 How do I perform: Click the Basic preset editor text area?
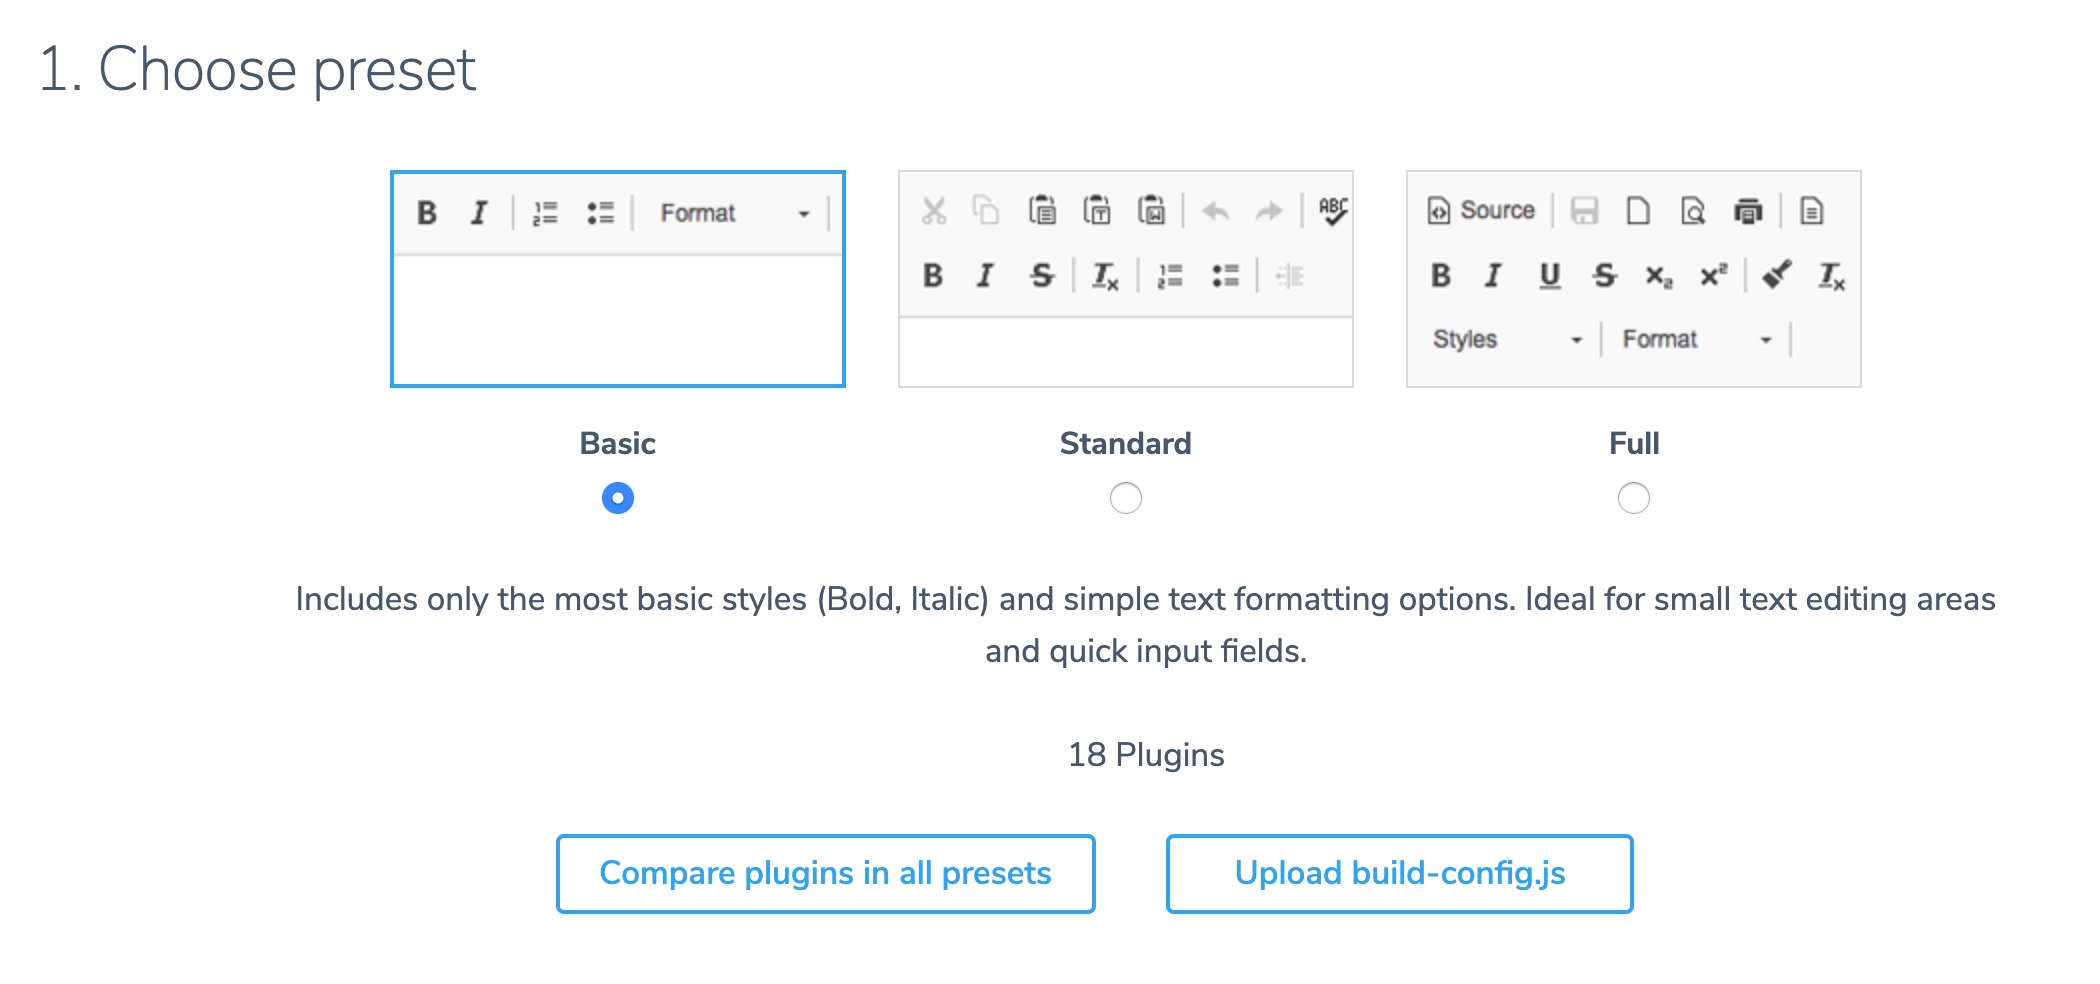618,320
